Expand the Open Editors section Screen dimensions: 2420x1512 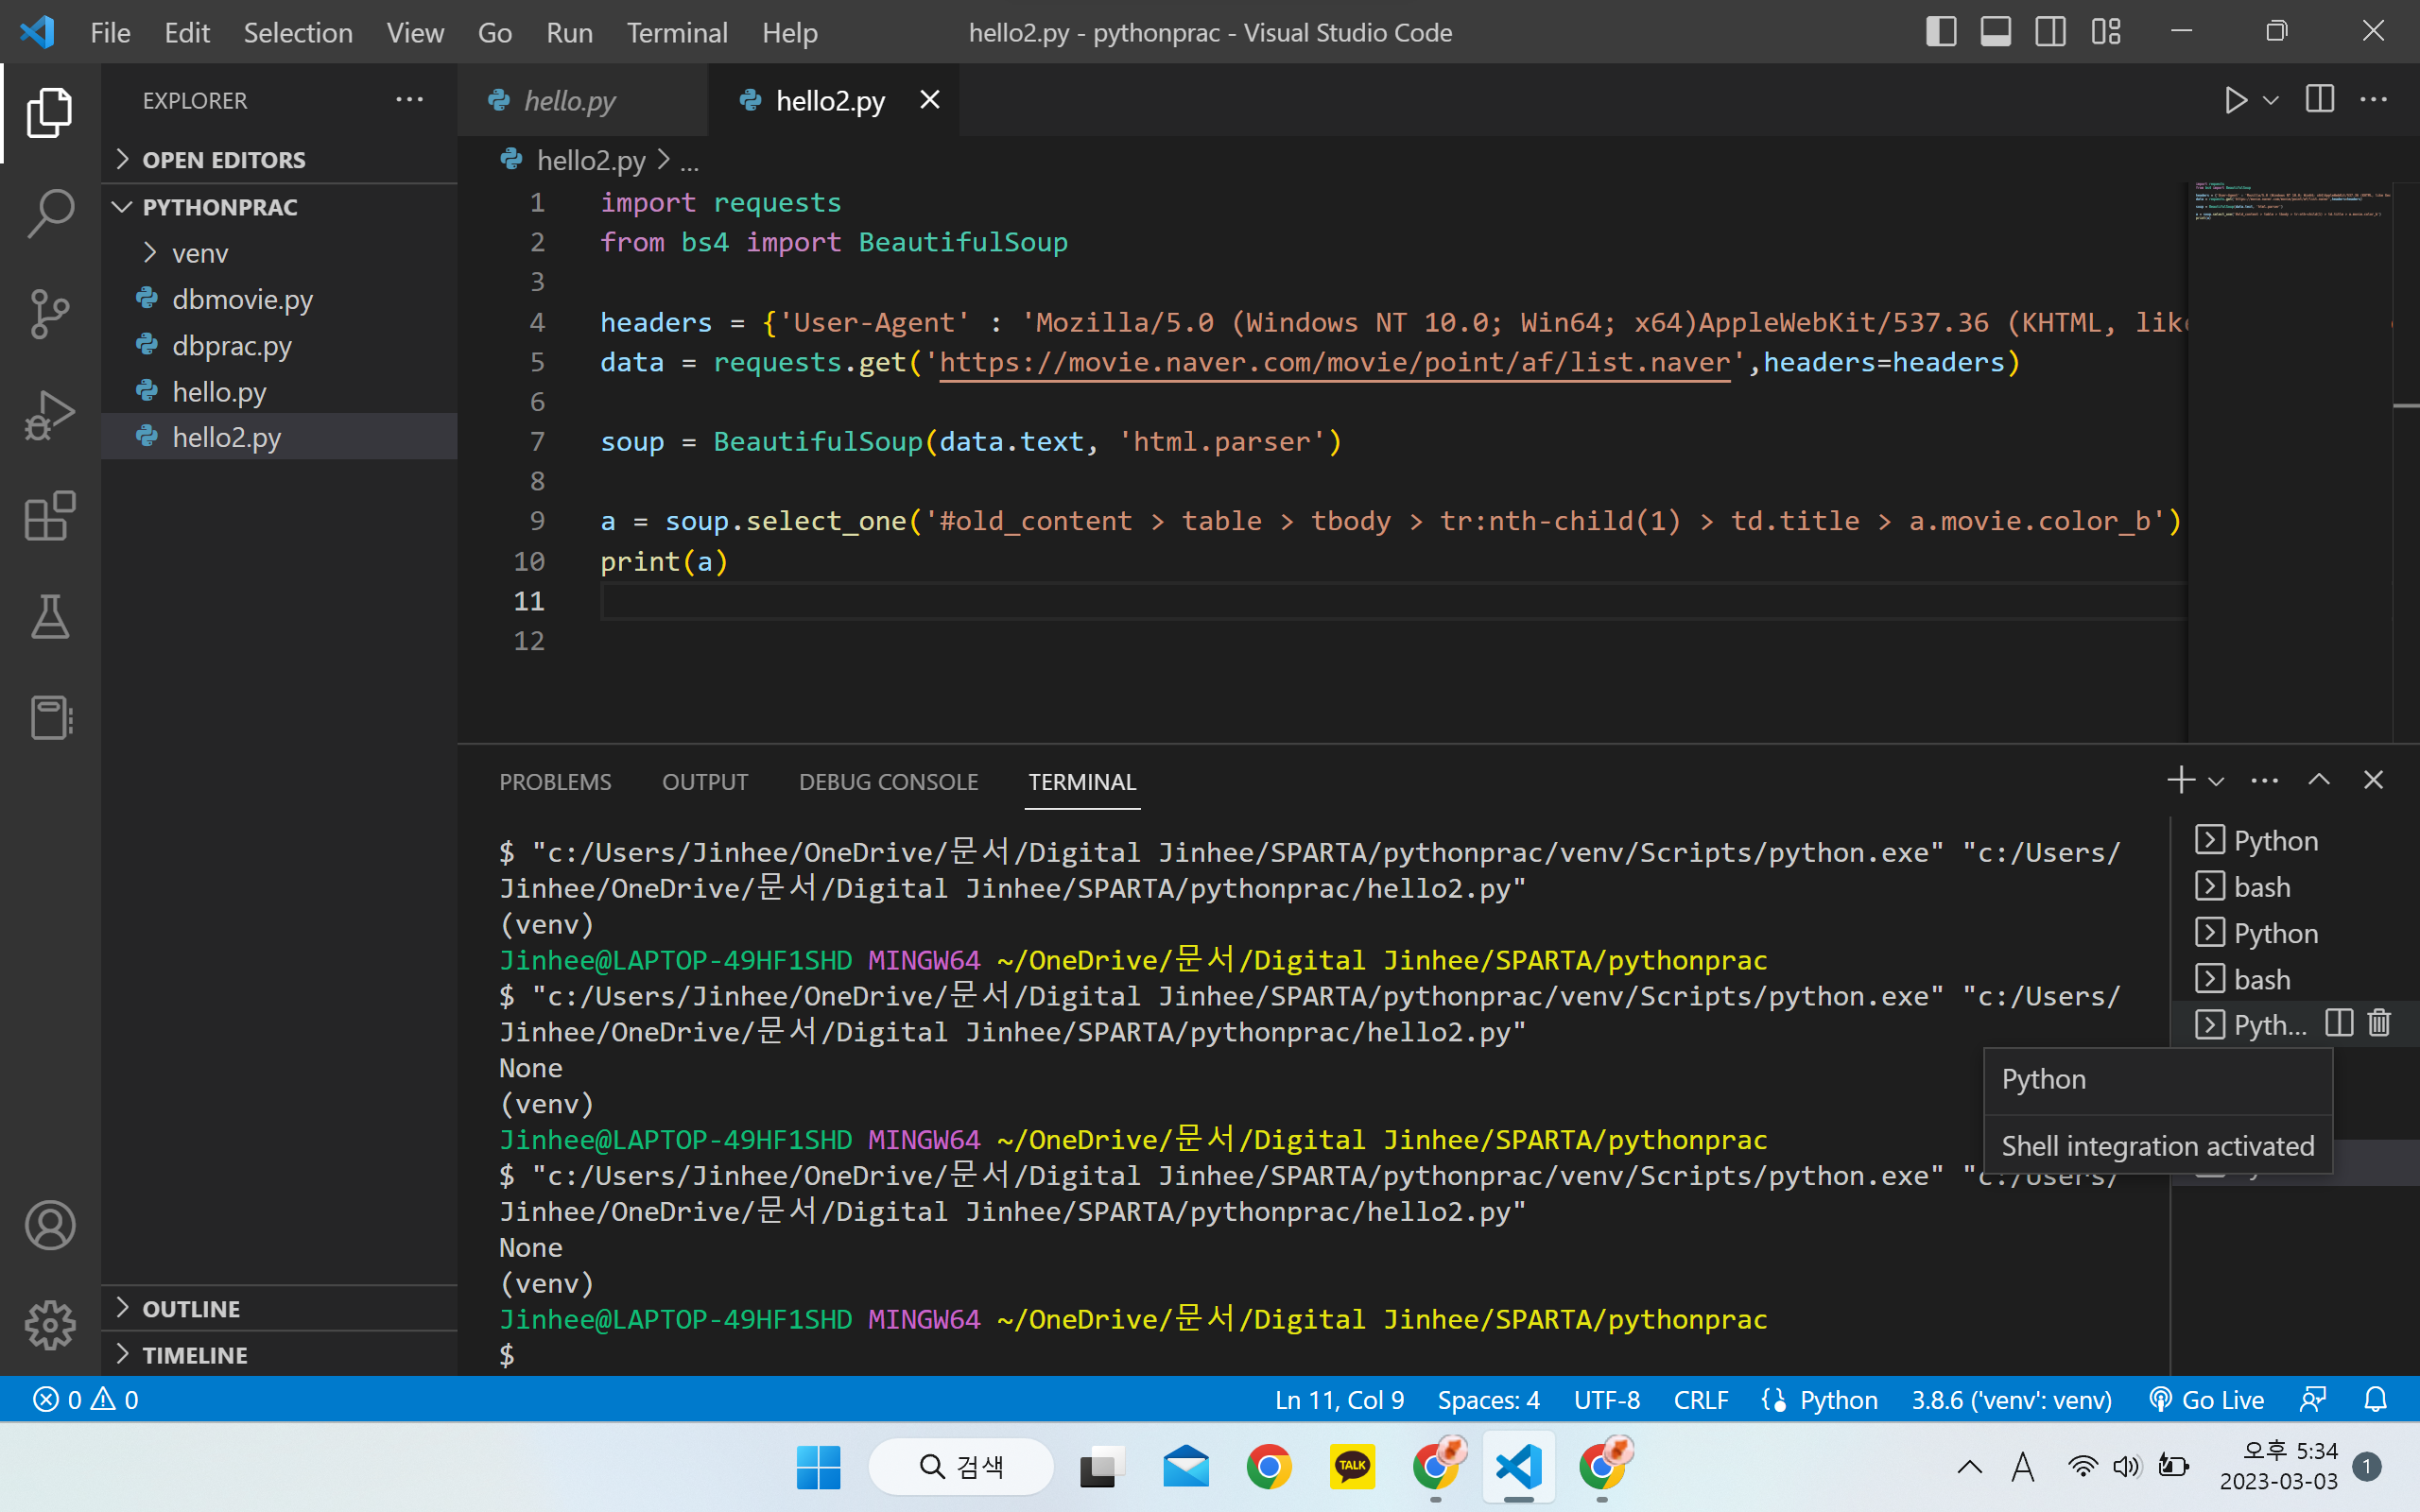(279, 160)
